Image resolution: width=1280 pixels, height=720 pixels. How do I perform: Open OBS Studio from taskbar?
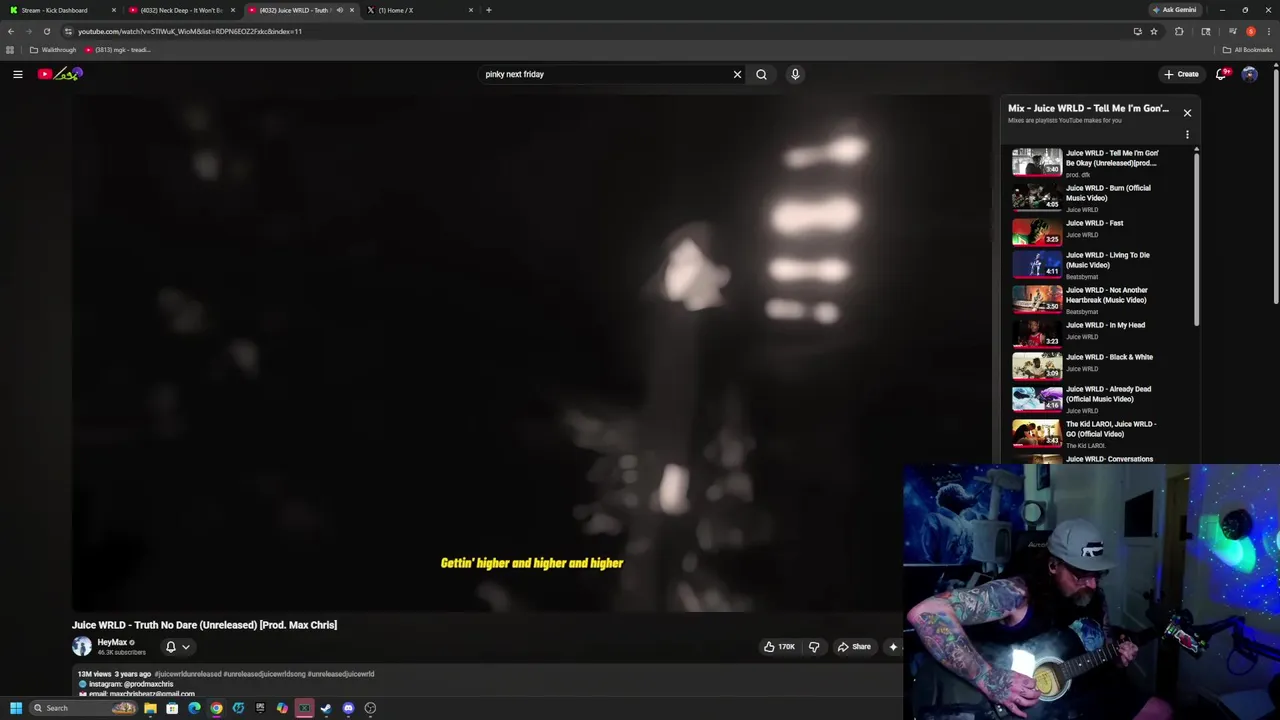tap(370, 708)
